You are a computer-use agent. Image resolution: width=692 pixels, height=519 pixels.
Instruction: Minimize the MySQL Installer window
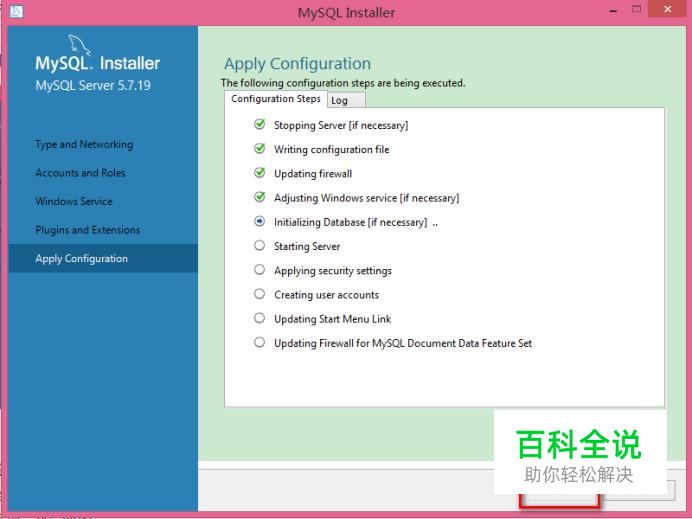pos(613,11)
